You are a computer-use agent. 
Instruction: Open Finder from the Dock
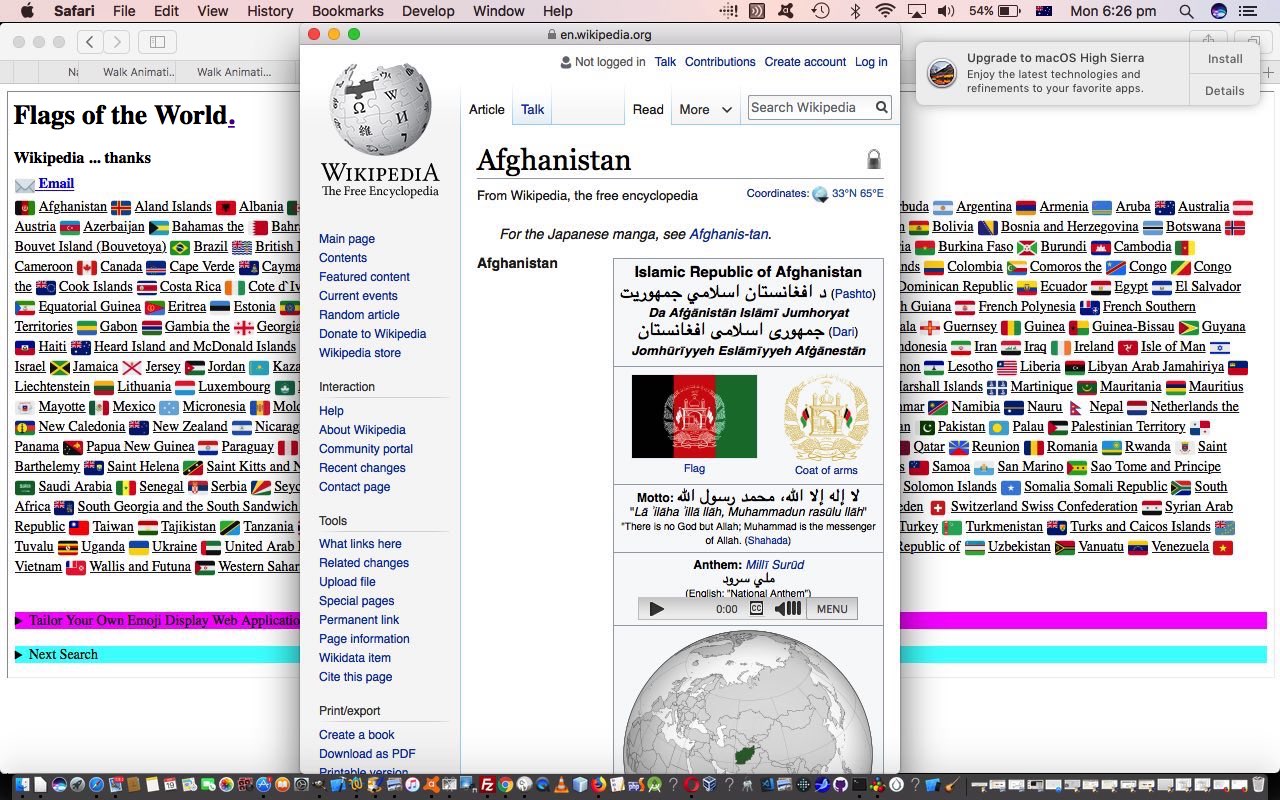coord(21,785)
